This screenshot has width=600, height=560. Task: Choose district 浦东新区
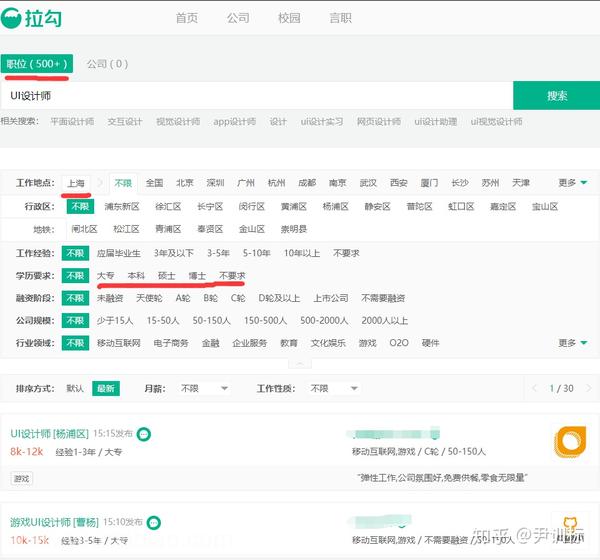coord(122,207)
